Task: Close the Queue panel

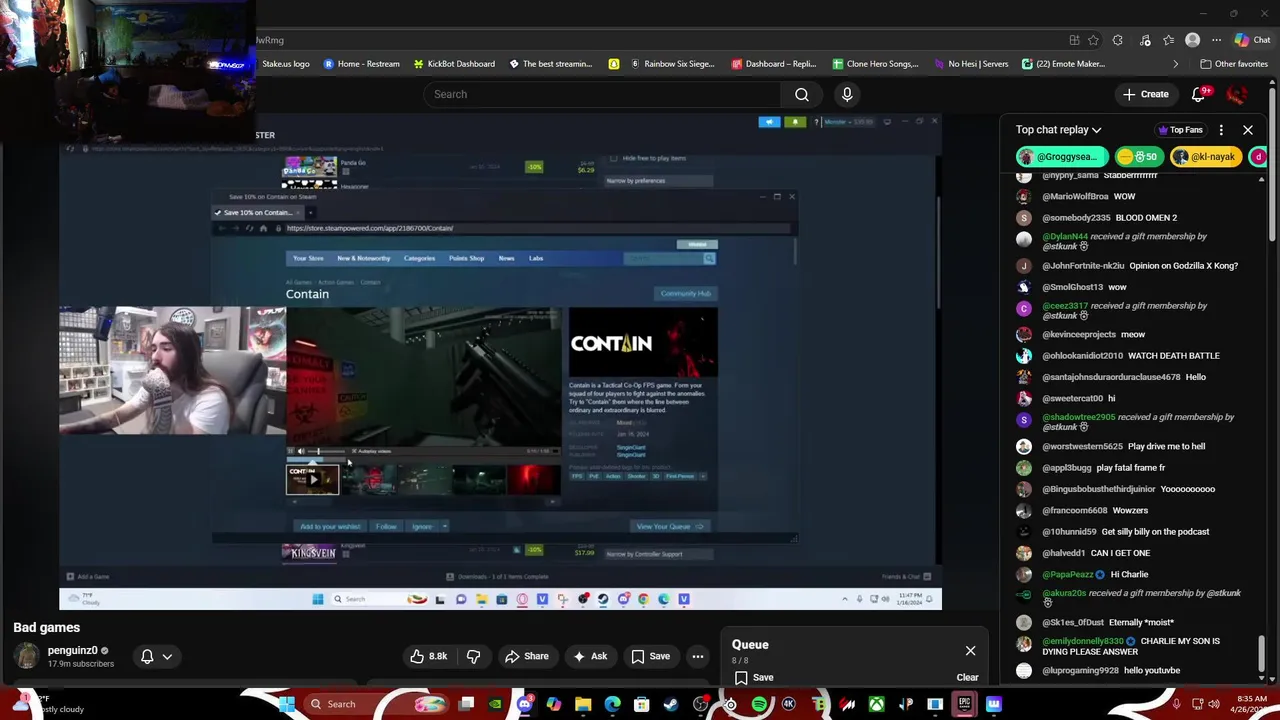Action: click(x=970, y=651)
